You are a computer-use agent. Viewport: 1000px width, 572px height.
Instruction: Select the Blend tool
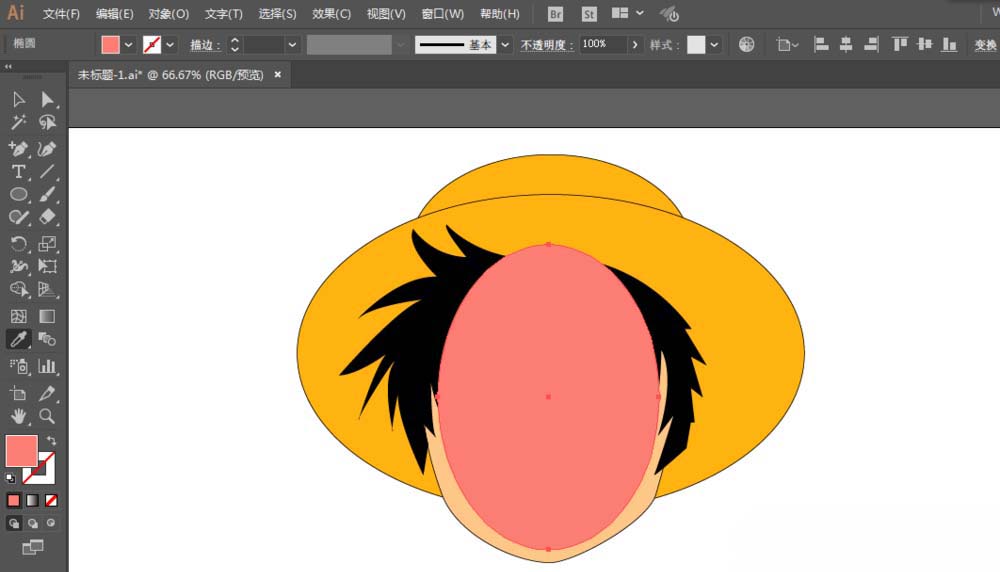pyautogui.click(x=47, y=339)
